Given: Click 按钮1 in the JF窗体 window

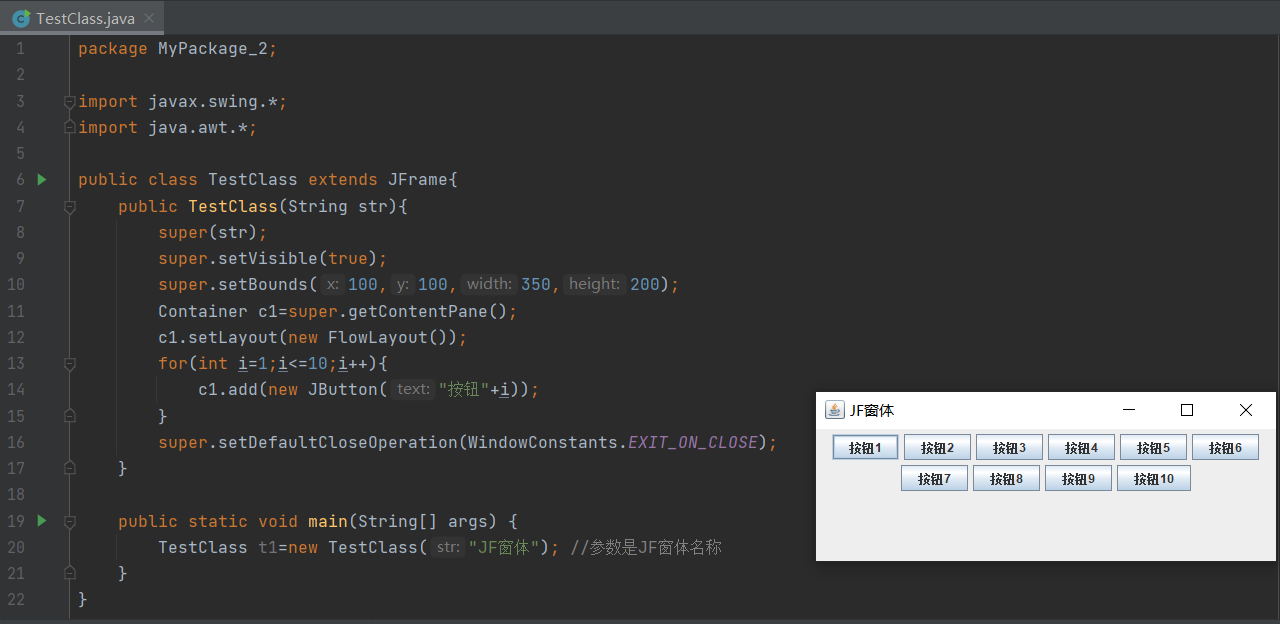Looking at the screenshot, I should point(865,448).
